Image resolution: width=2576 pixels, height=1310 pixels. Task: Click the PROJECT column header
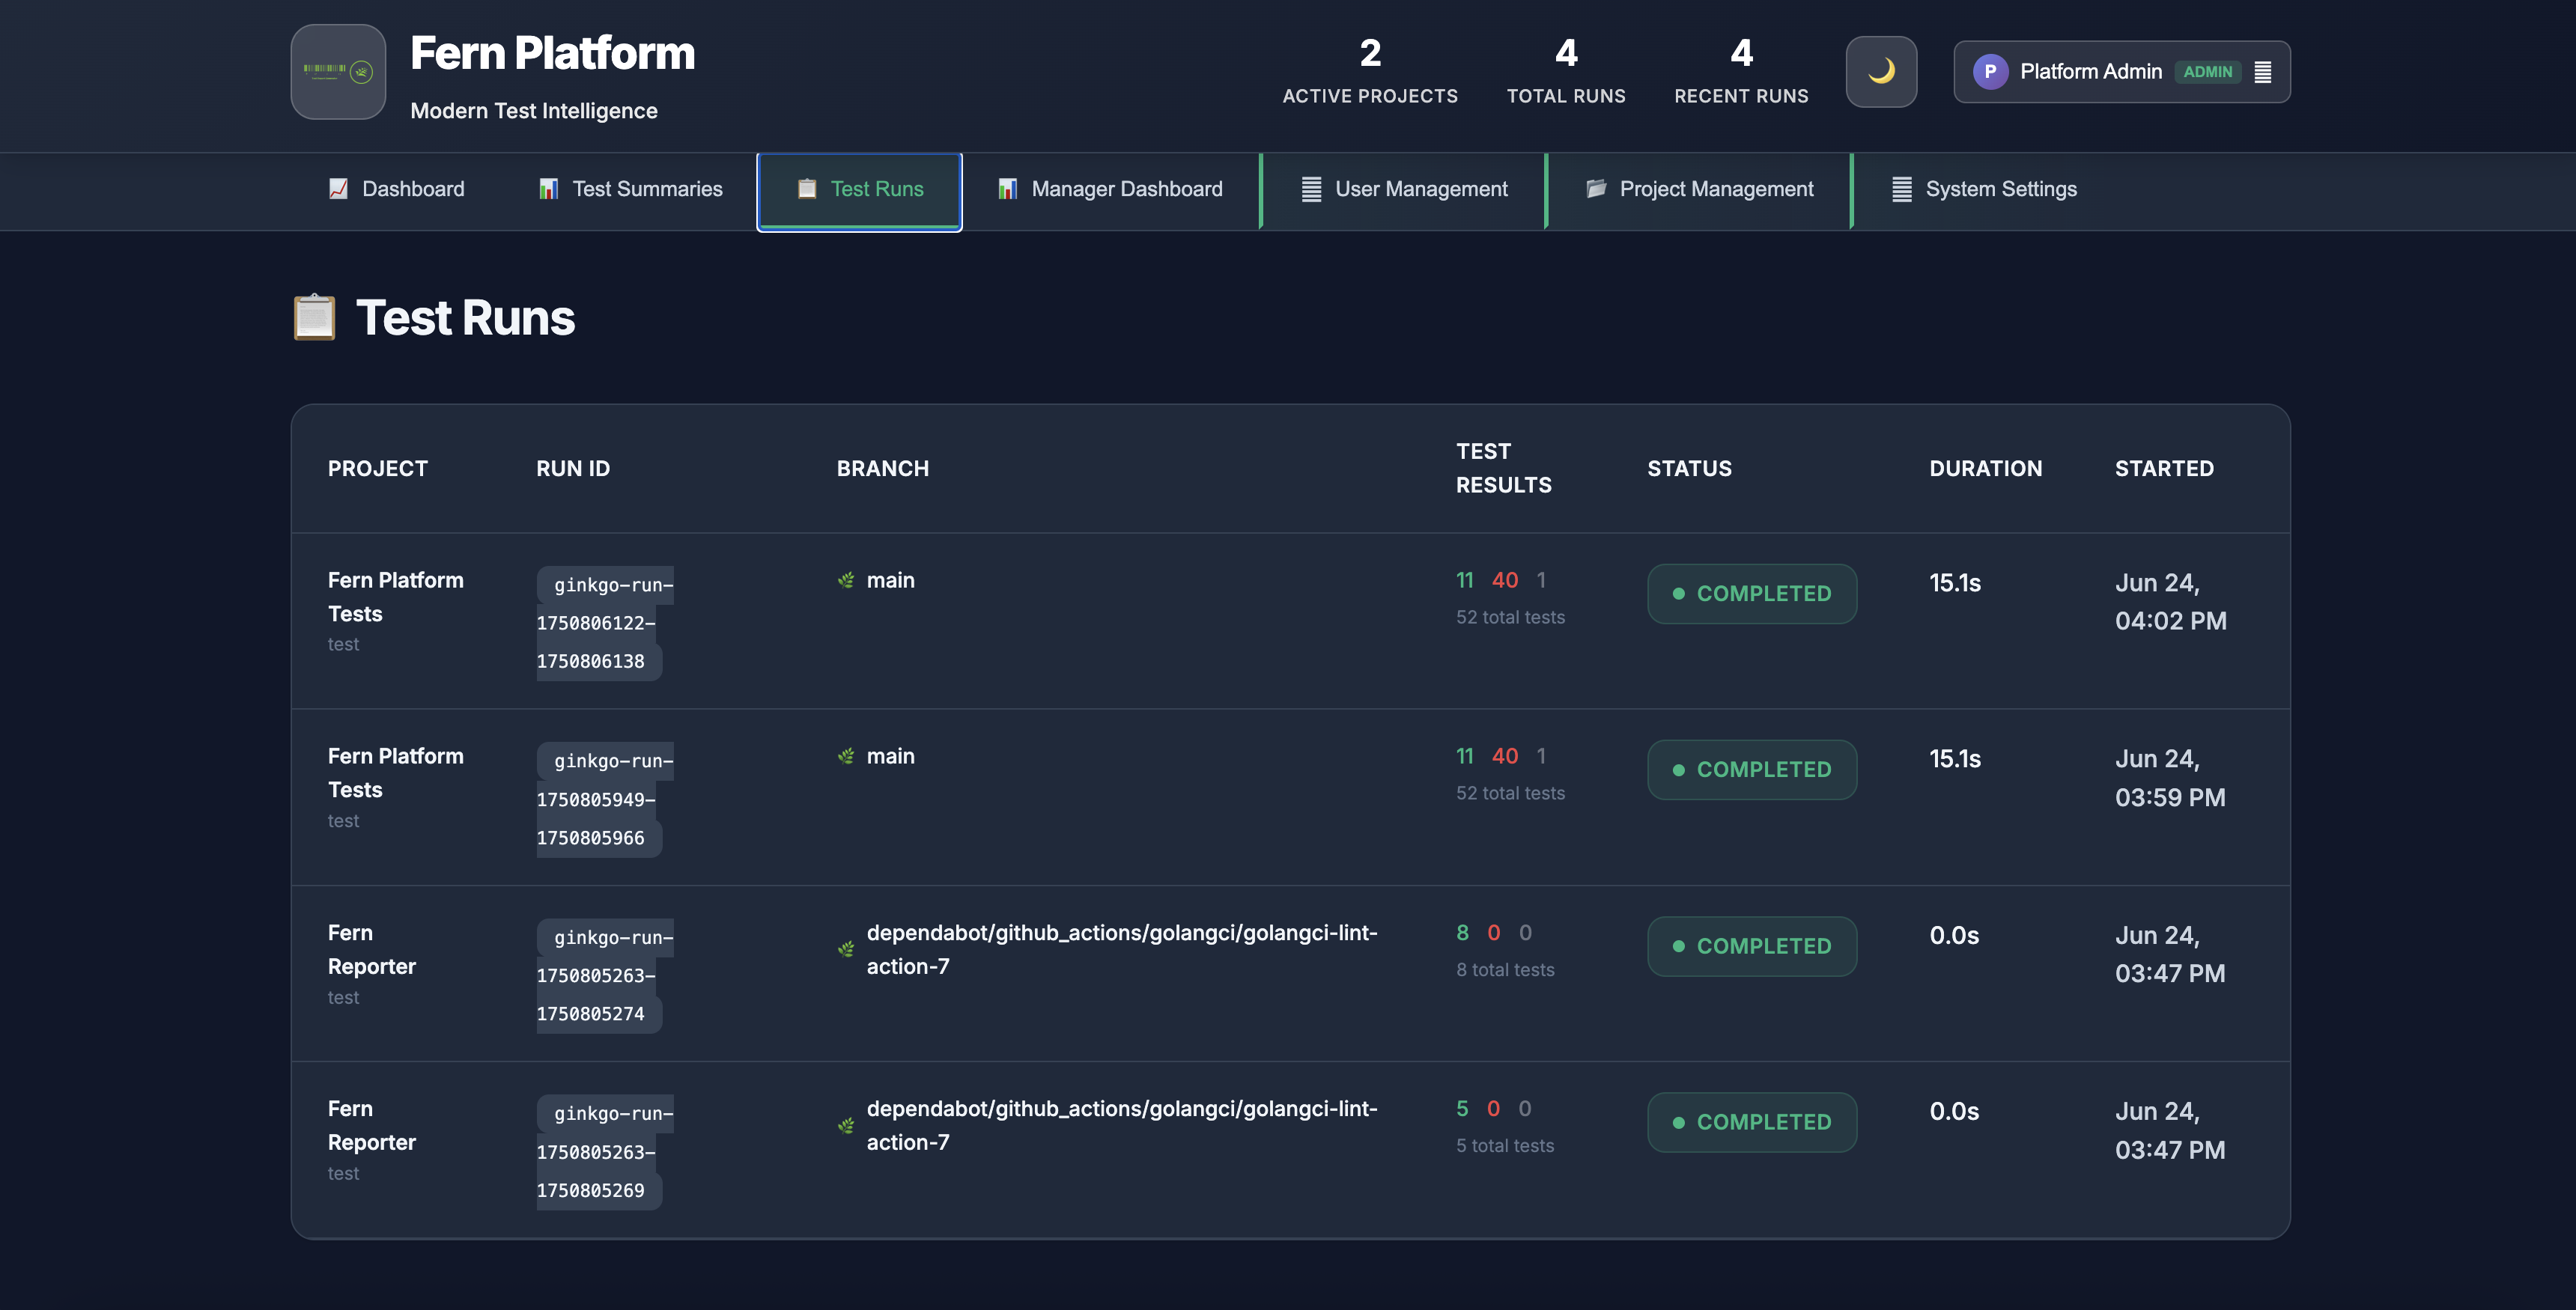coord(378,468)
